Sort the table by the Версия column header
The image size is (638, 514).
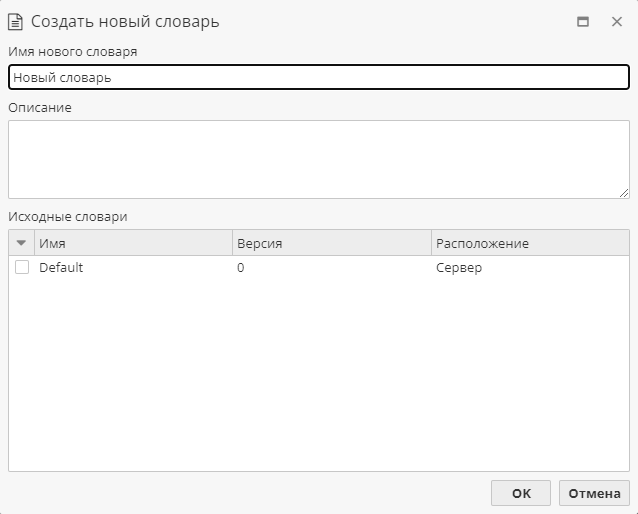(332, 243)
